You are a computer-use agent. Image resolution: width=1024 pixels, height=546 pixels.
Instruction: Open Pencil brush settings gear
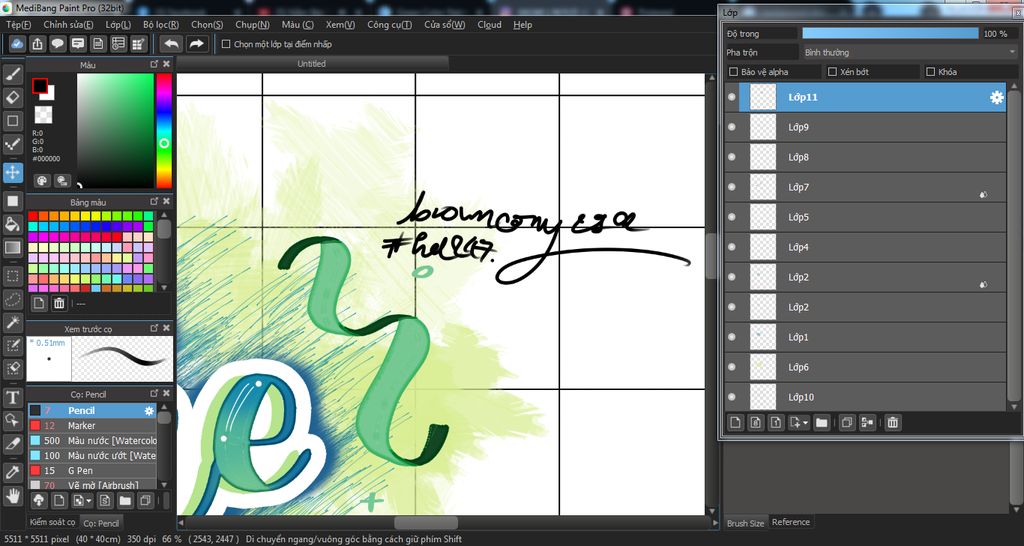(150, 411)
